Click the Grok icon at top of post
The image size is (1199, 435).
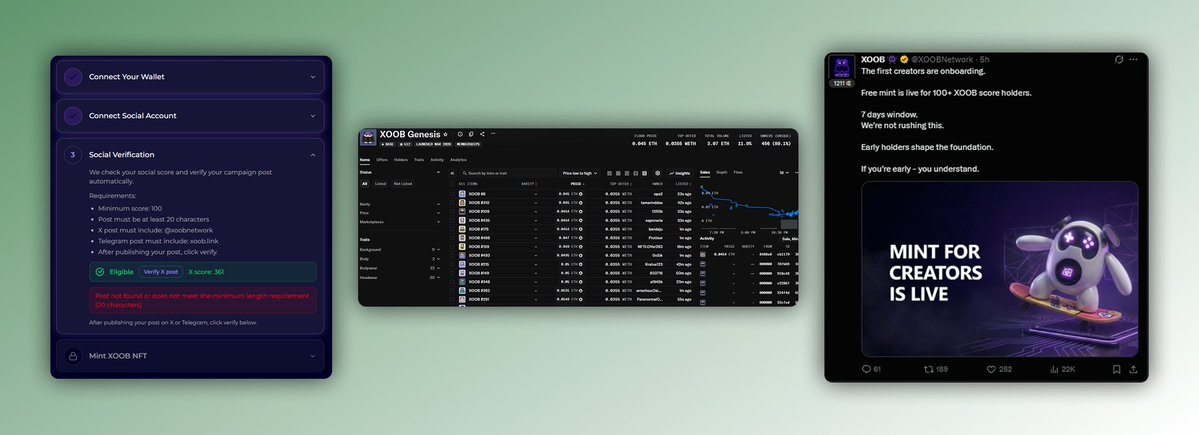1119,60
